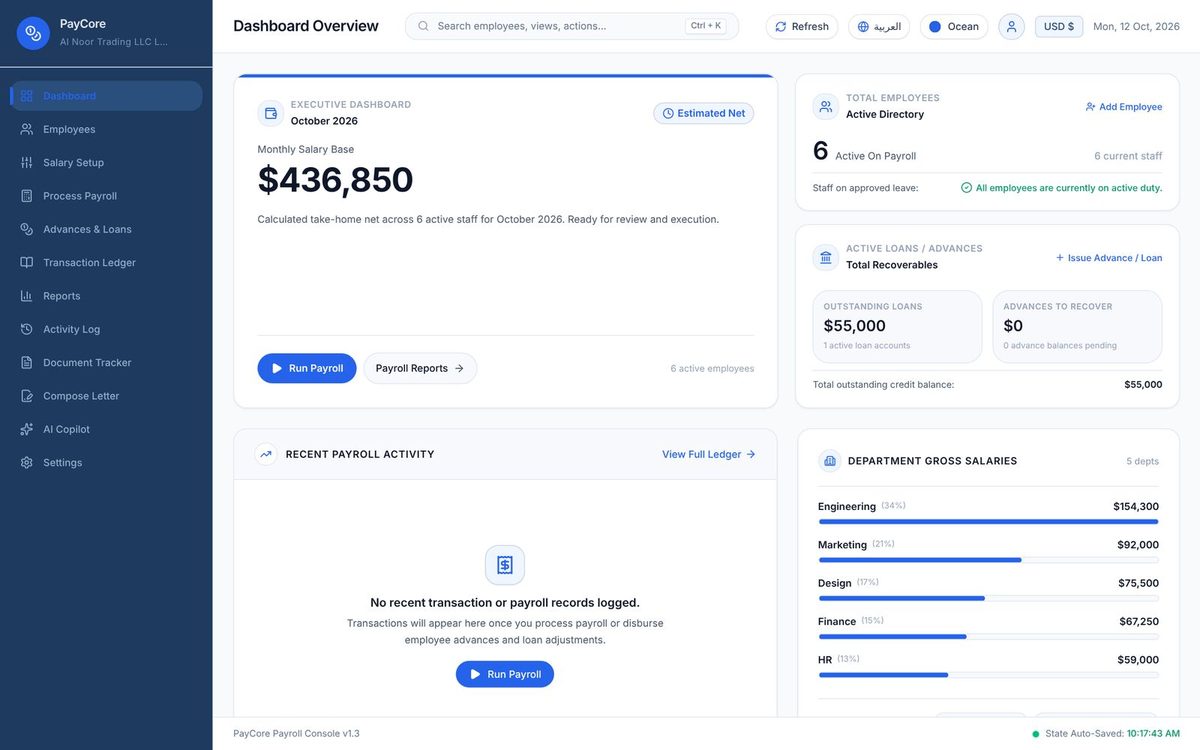Click the Document Tracker file icon
Screen dimensions: 1200x750
pyautogui.click(x=27, y=362)
